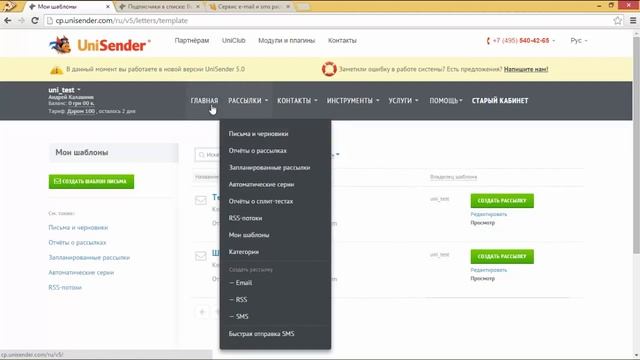Open the Рус language dropdown
The height and width of the screenshot is (360, 640).
pyautogui.click(x=579, y=40)
